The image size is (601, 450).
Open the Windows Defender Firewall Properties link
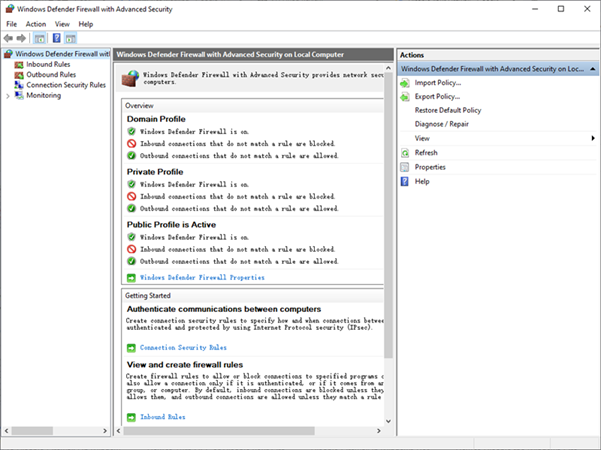click(202, 277)
